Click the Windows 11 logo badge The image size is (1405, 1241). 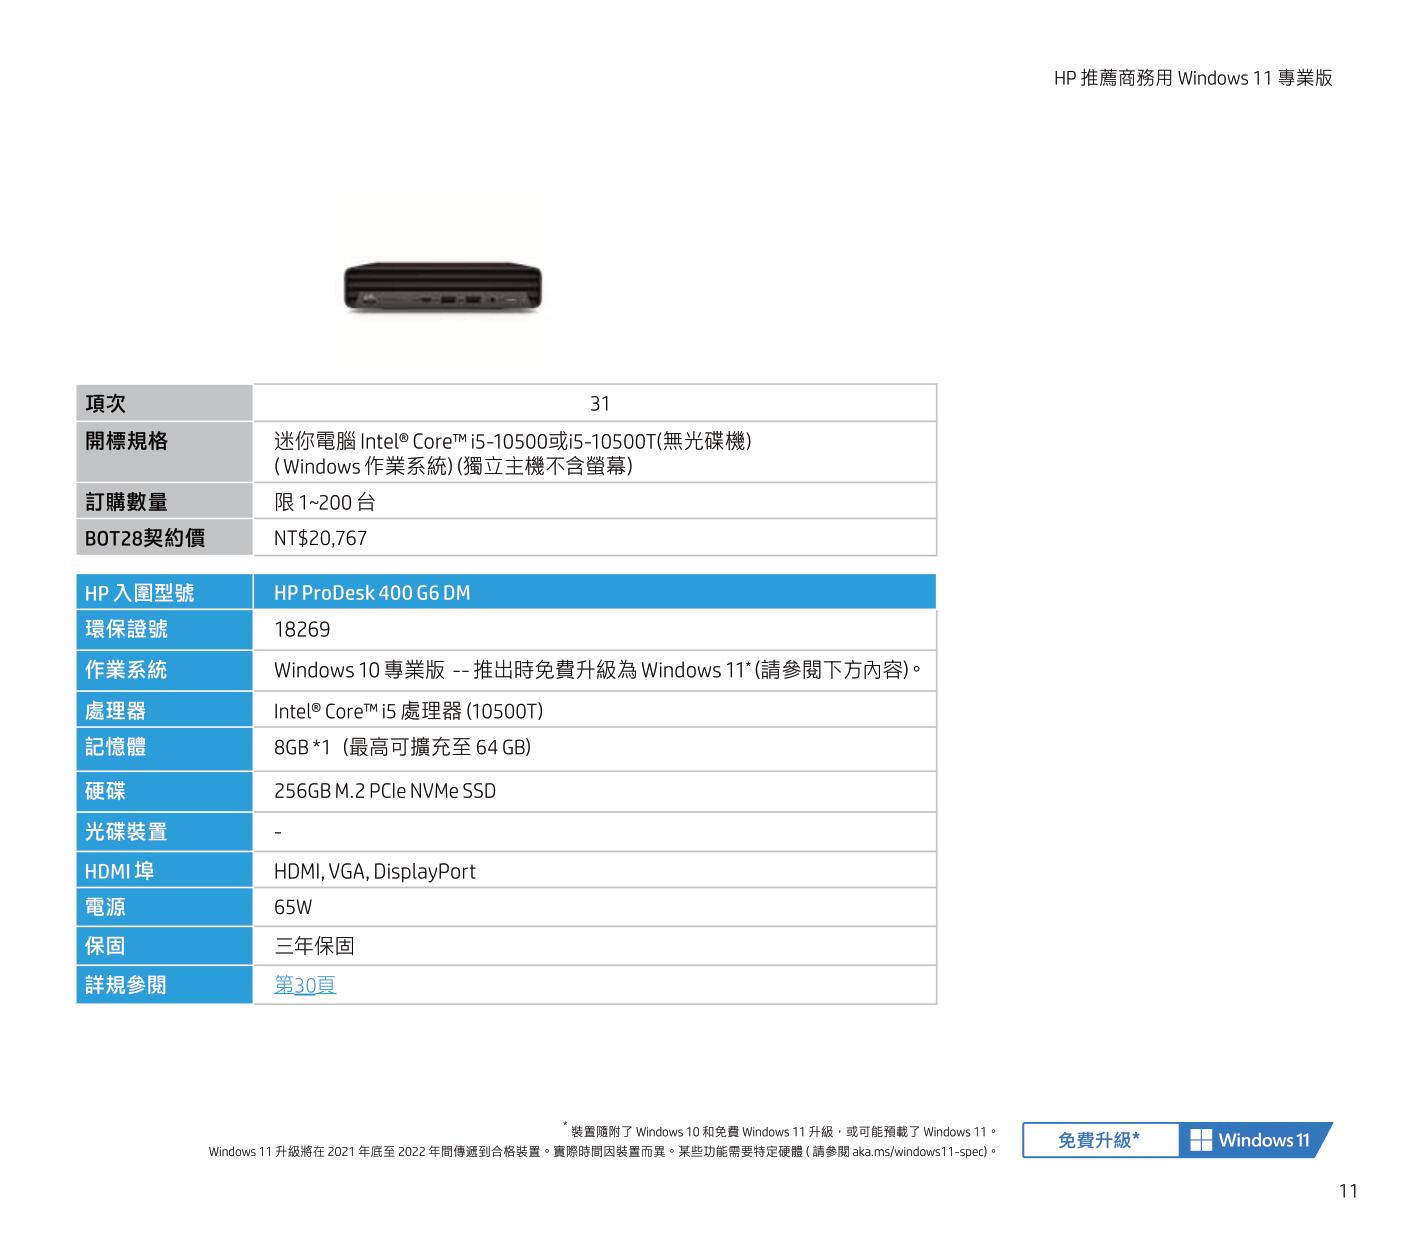point(1255,1140)
